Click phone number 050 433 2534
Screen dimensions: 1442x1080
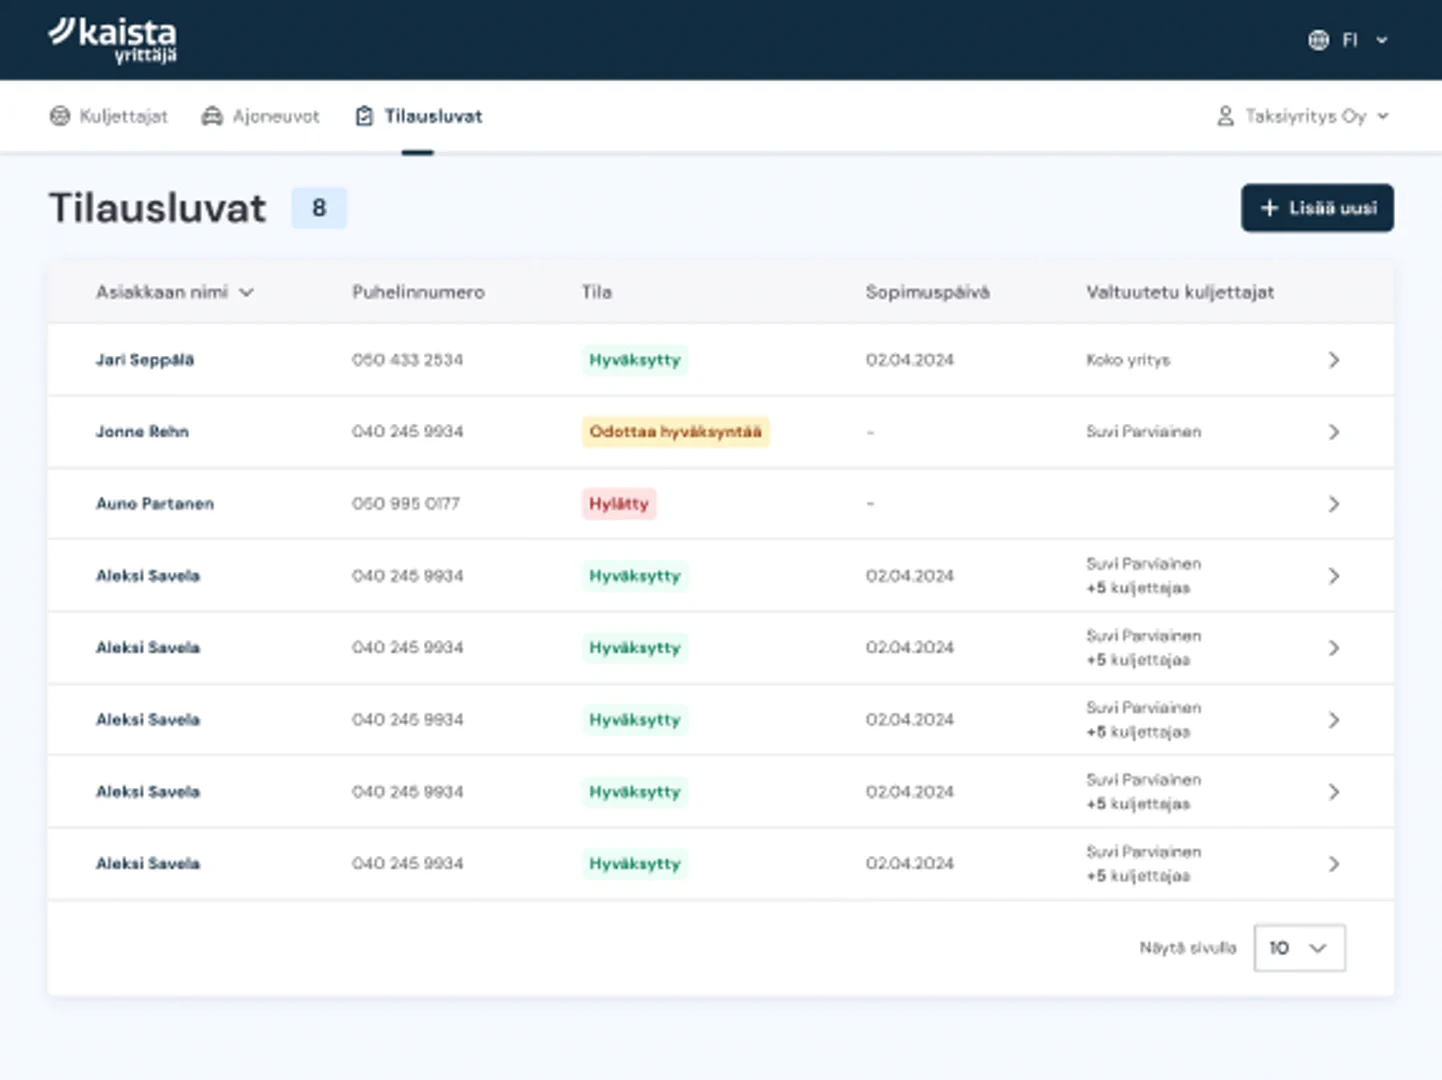click(x=407, y=360)
